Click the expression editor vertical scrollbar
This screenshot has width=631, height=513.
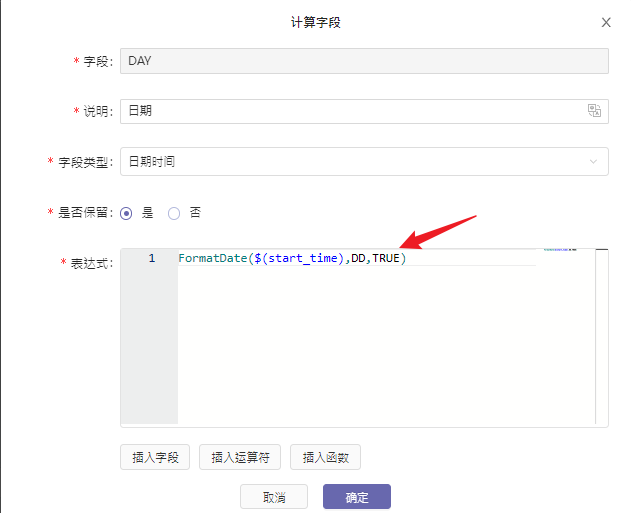coord(602,336)
